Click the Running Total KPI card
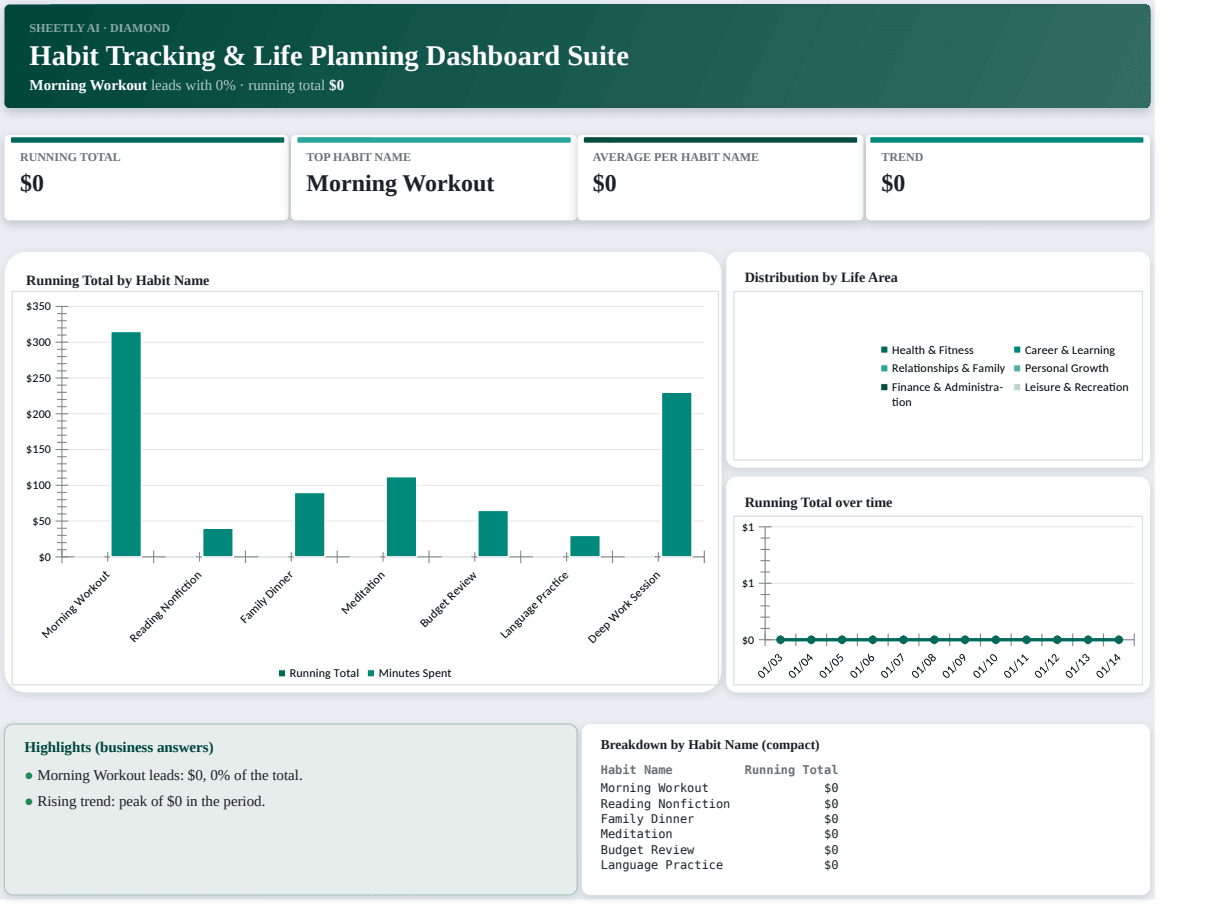Viewport: 1227px width, 922px height. (146, 178)
